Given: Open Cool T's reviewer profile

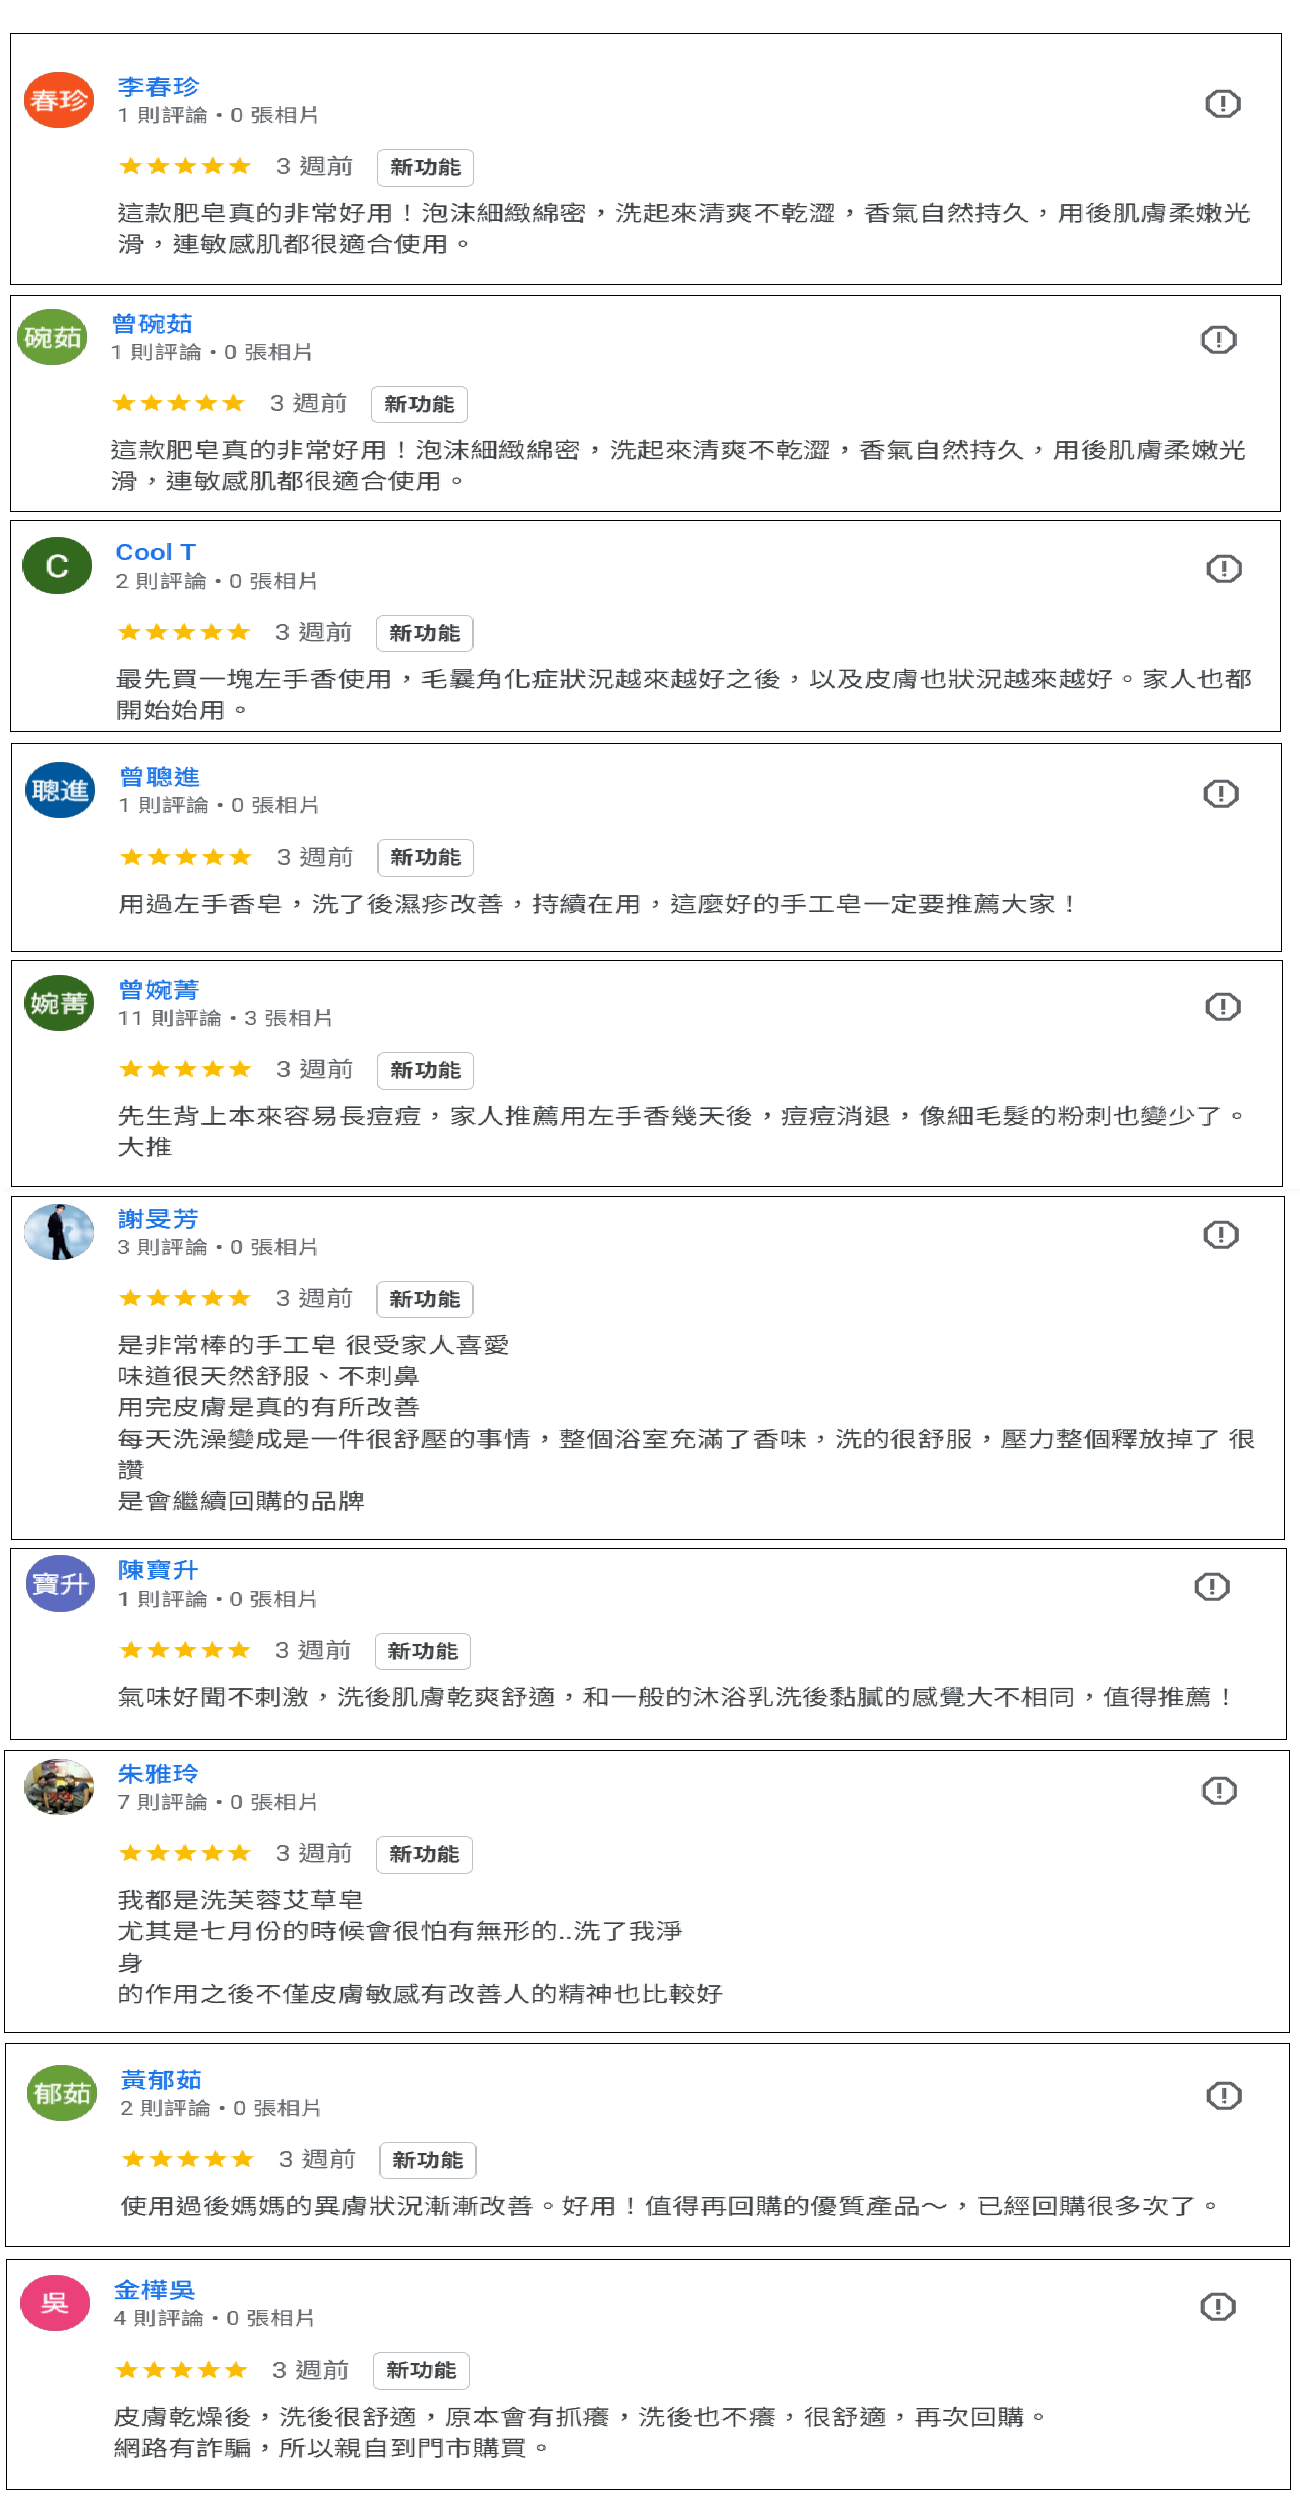Looking at the screenshot, I should coord(155,552).
